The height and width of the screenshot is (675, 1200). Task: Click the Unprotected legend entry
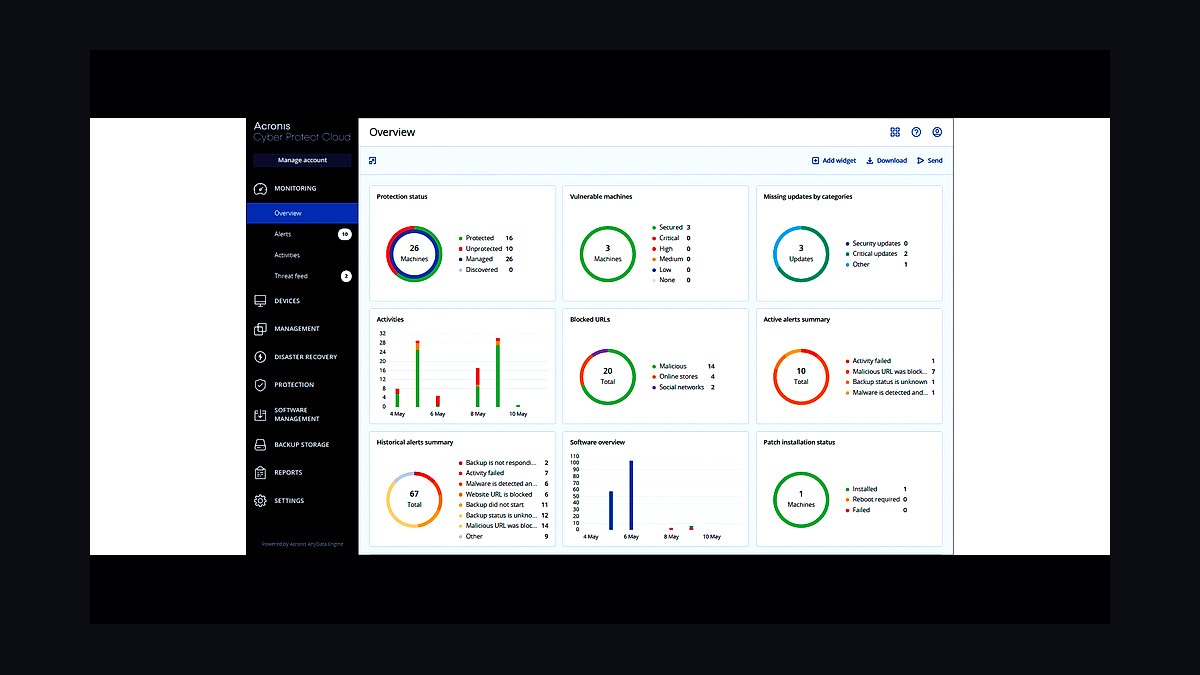coord(486,248)
